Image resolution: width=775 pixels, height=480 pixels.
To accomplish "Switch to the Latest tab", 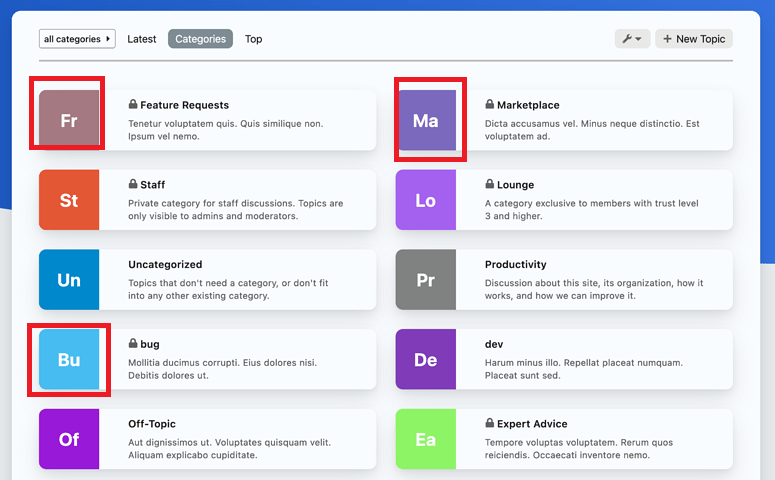I will (142, 39).
